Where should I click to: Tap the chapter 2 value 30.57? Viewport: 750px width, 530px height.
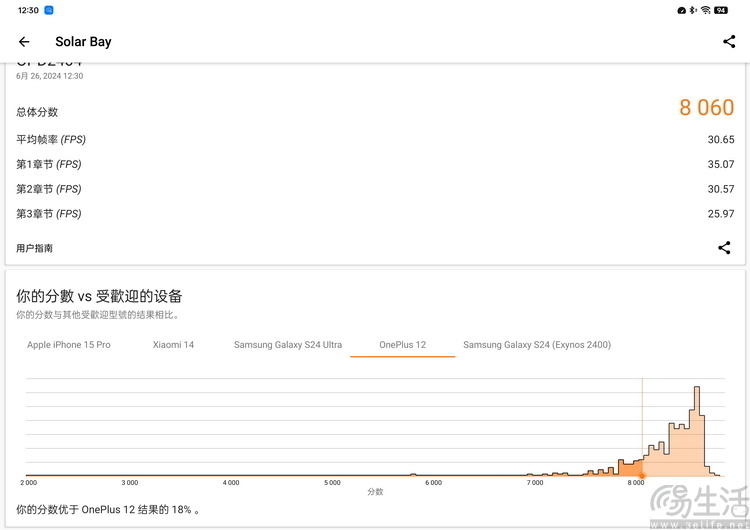pos(721,189)
